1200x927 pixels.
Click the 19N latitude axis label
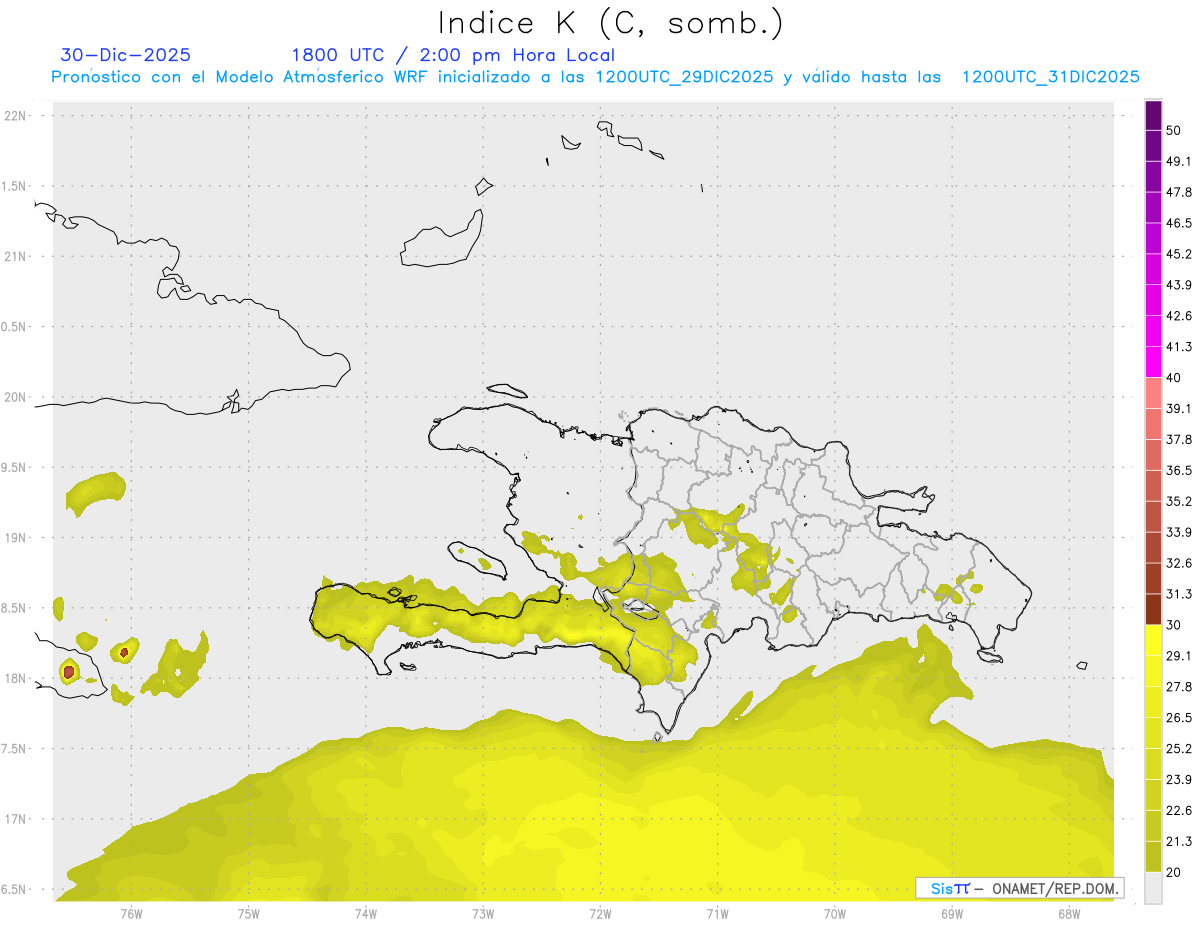pyautogui.click(x=15, y=538)
